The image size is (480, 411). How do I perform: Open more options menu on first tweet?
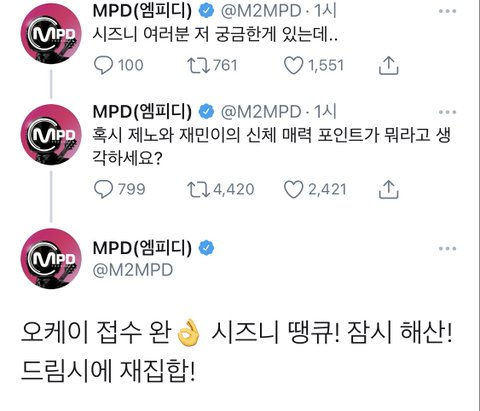click(x=447, y=11)
